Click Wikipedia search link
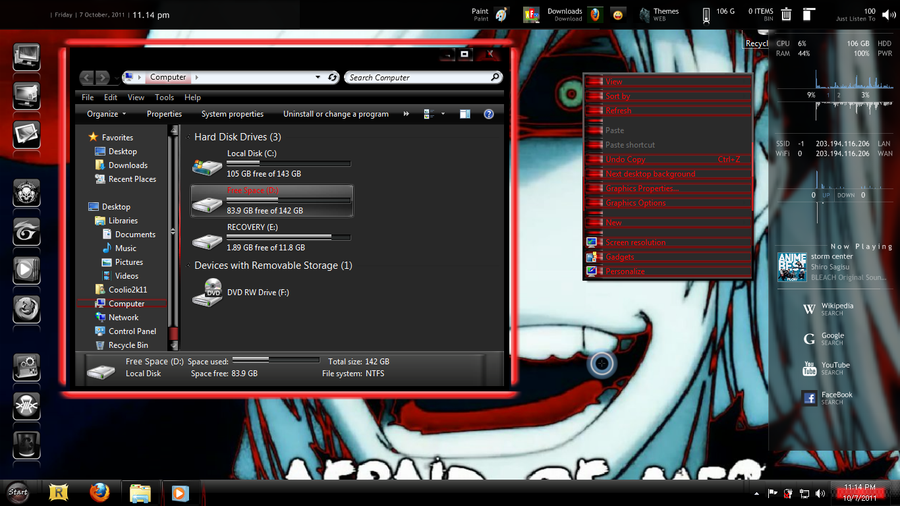 828,309
